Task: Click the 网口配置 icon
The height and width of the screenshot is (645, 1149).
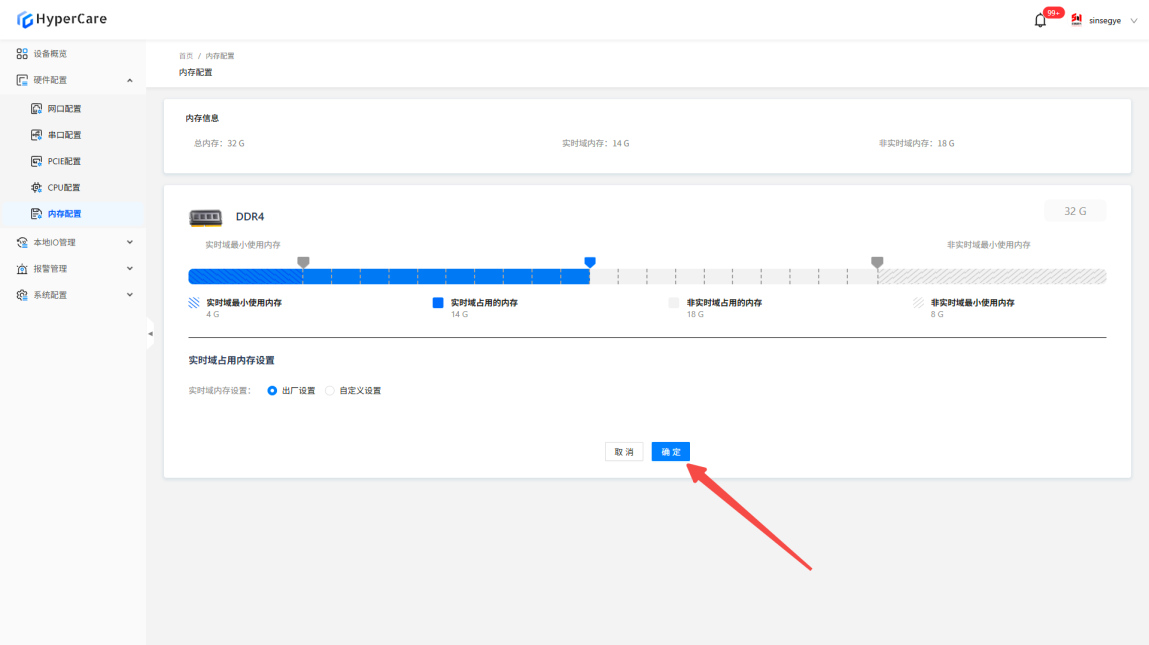Action: pyautogui.click(x=36, y=108)
